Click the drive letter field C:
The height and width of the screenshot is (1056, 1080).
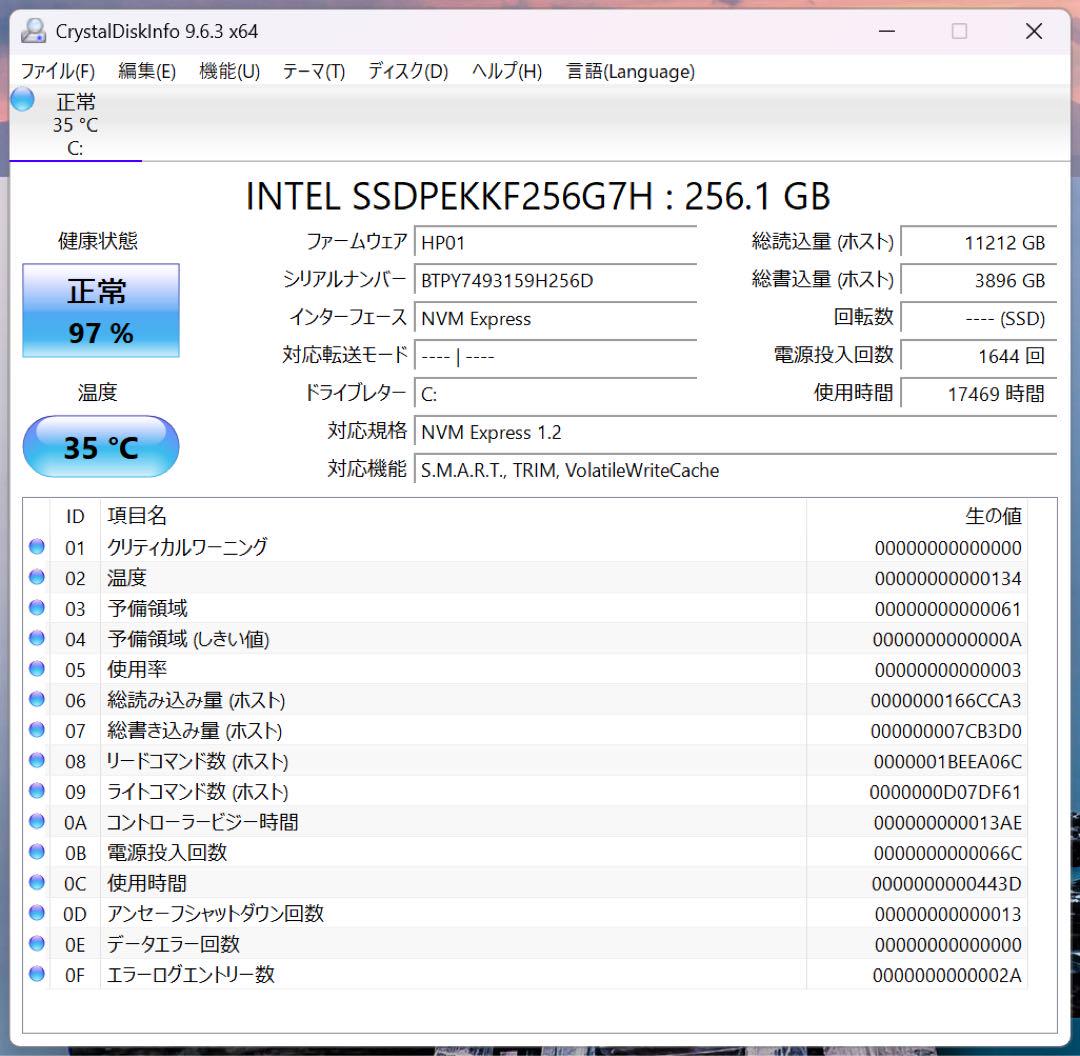coord(555,394)
